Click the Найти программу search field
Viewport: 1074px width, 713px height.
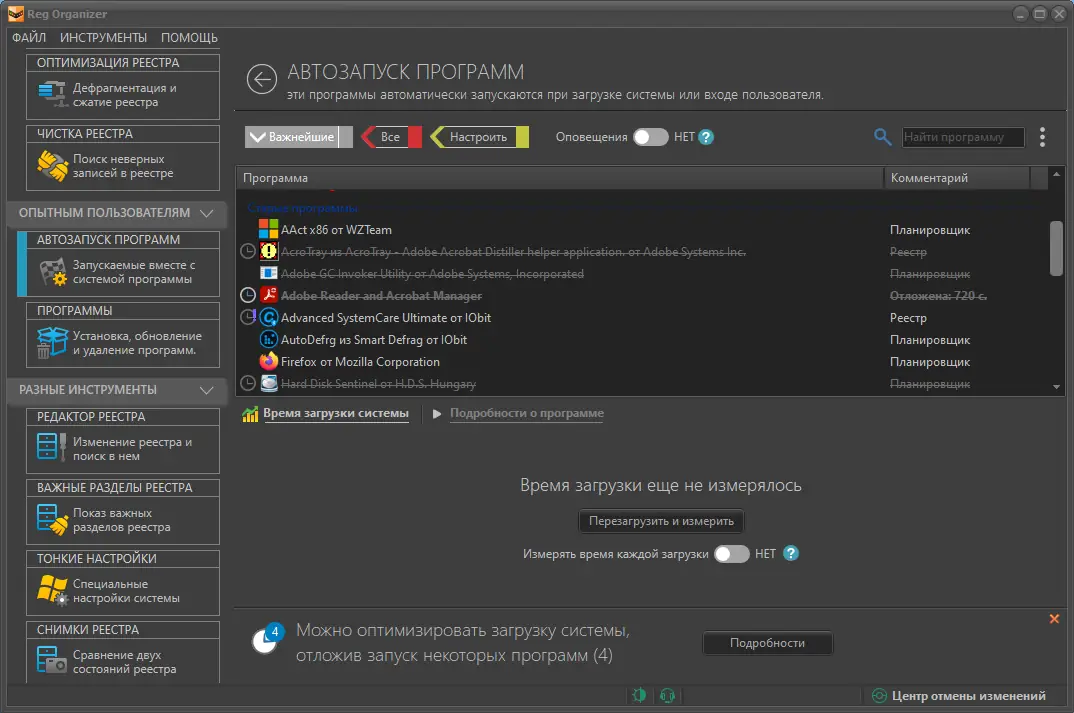[963, 137]
